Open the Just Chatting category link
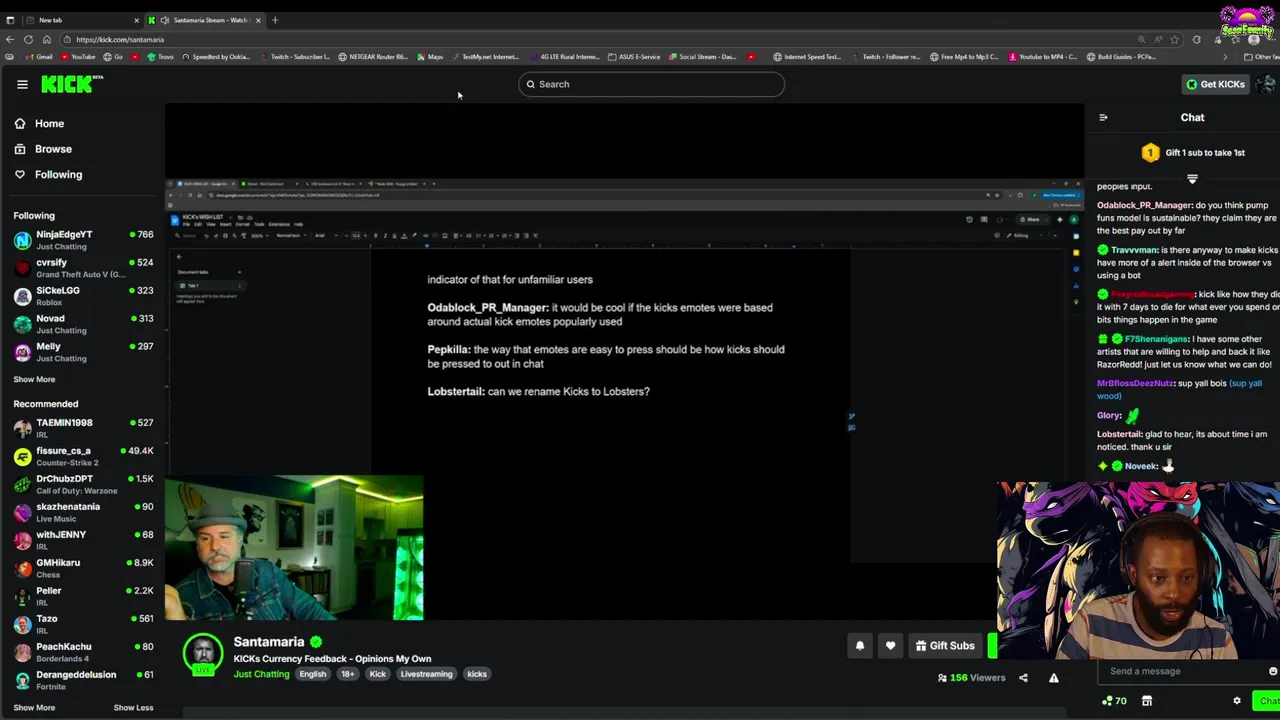Viewport: 1280px width, 720px height. point(261,674)
